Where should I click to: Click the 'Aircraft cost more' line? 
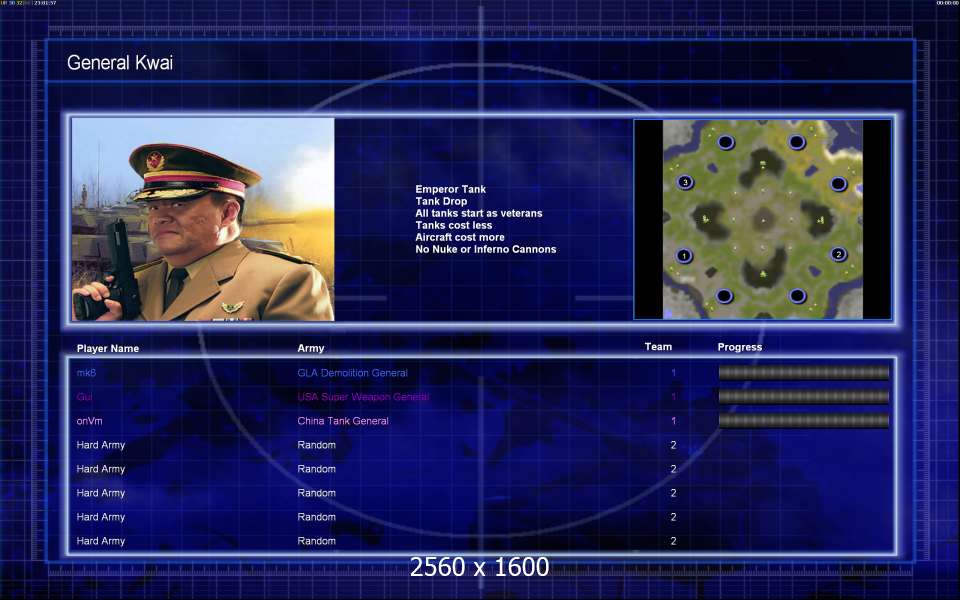(x=460, y=237)
